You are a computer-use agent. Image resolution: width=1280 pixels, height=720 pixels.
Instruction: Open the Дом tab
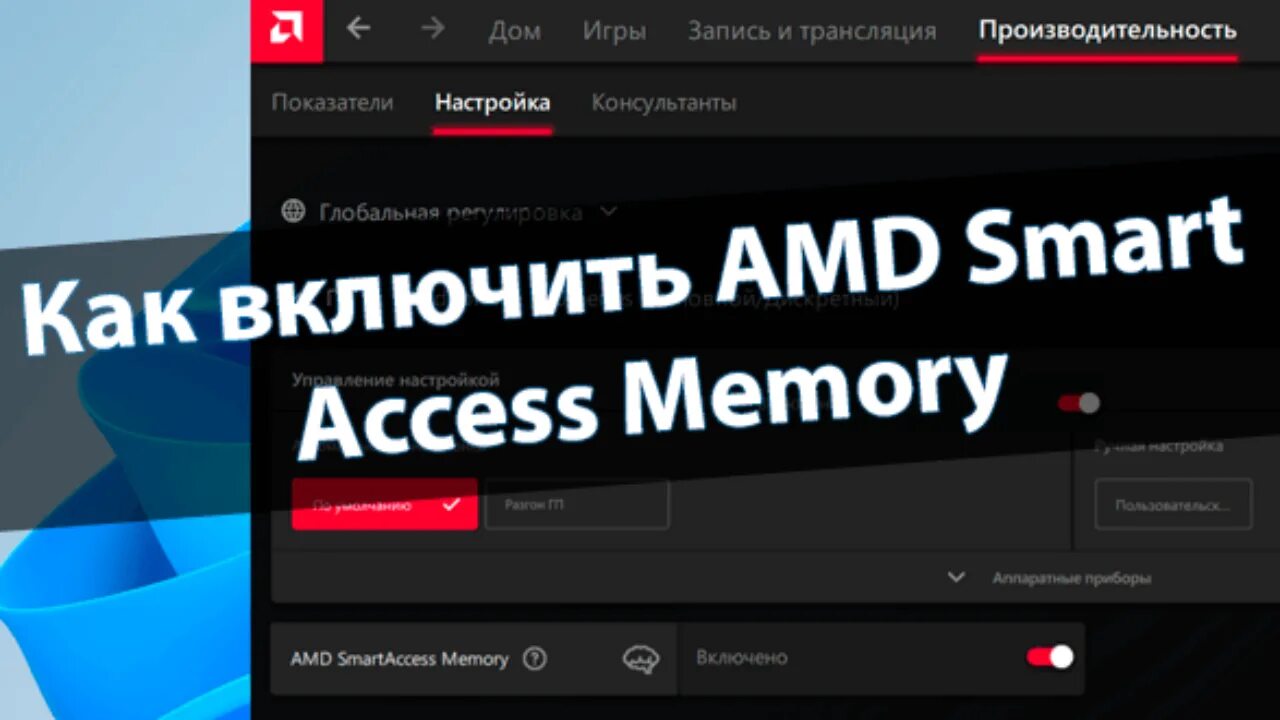click(514, 31)
